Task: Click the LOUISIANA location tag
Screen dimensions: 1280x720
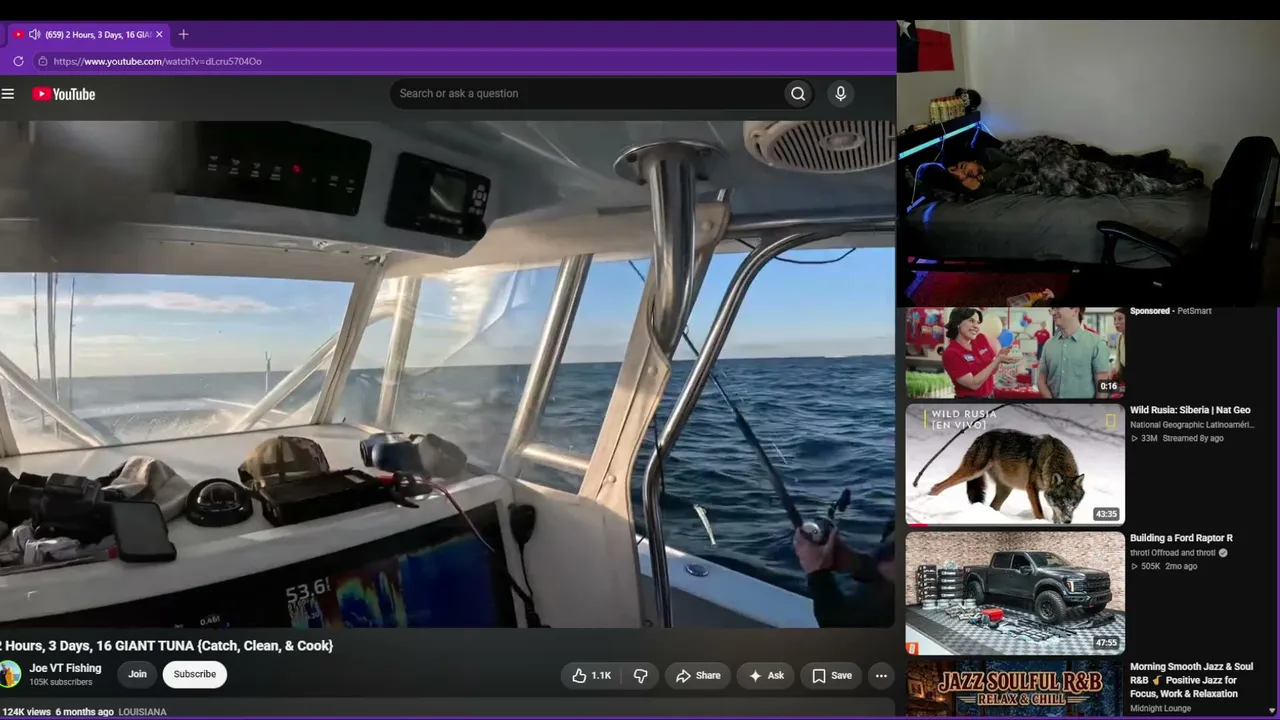Action: click(142, 712)
